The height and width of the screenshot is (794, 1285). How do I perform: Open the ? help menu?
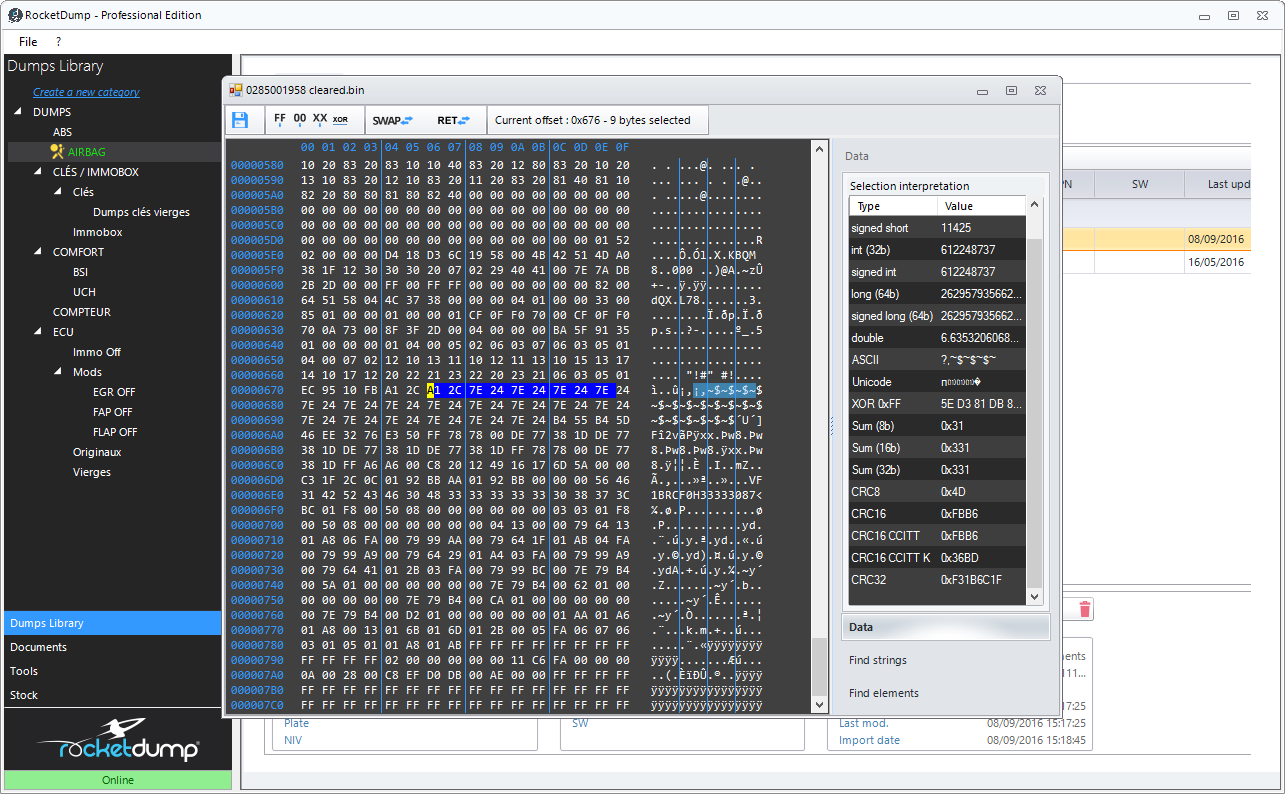pyautogui.click(x=58, y=42)
